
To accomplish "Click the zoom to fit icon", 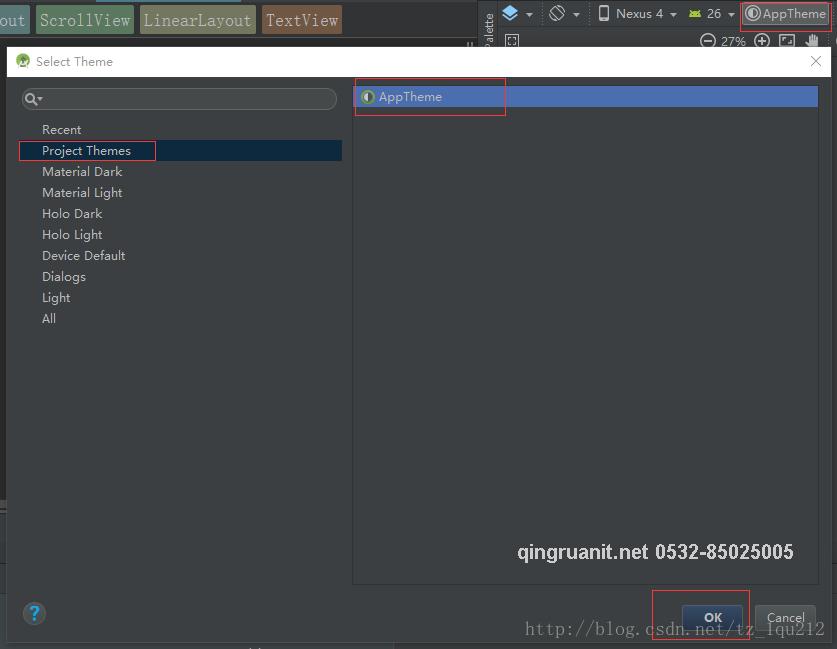I will 787,41.
